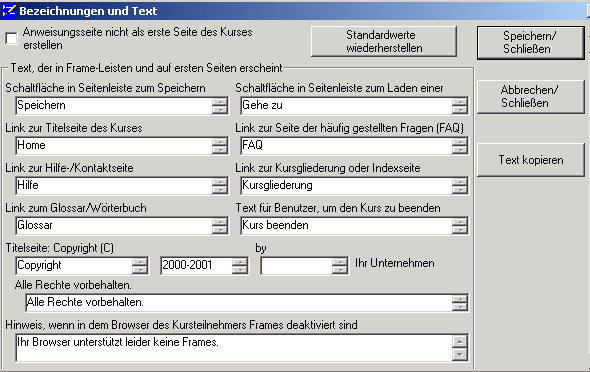Click up arrow of the Kursgliederung field

click(460, 182)
